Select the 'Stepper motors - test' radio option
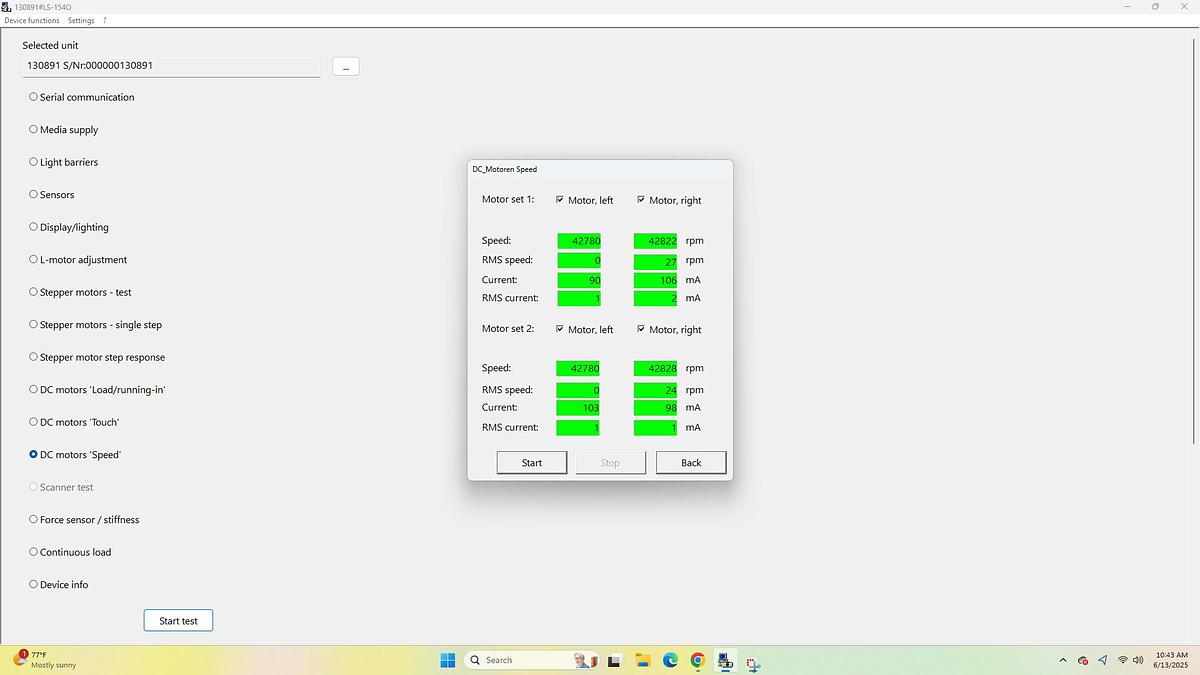The height and width of the screenshot is (675, 1200). [34, 292]
